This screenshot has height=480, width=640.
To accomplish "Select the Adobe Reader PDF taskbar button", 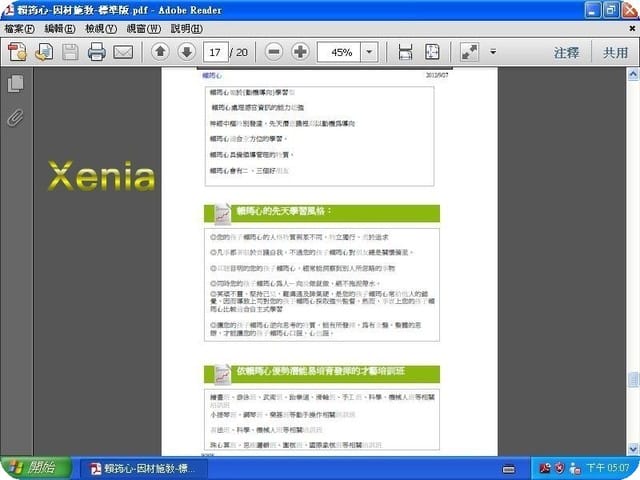I will coord(144,468).
